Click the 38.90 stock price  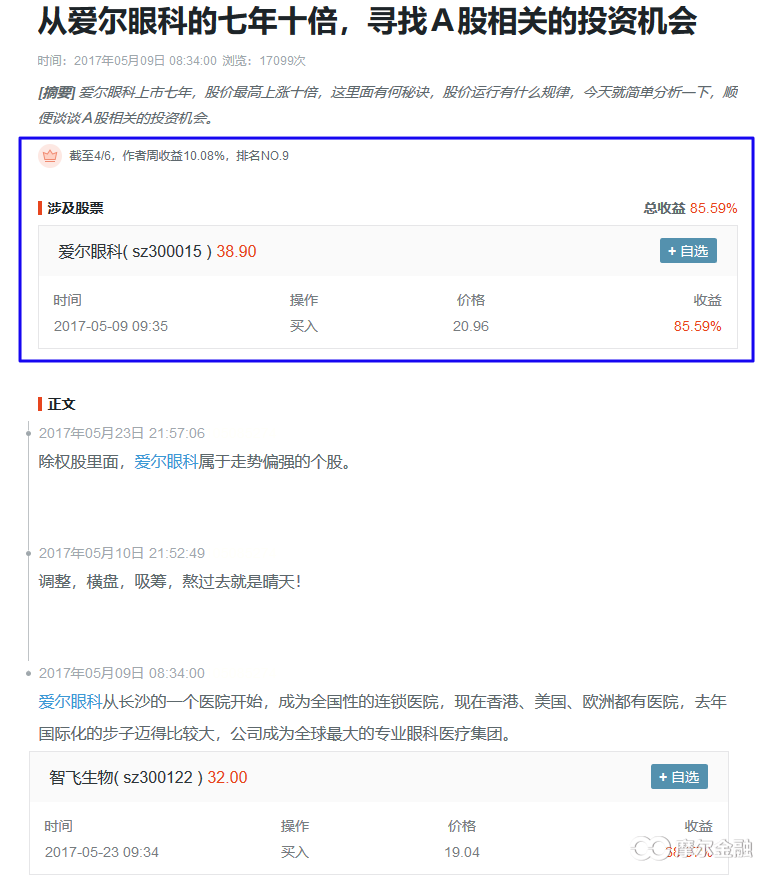tap(236, 251)
